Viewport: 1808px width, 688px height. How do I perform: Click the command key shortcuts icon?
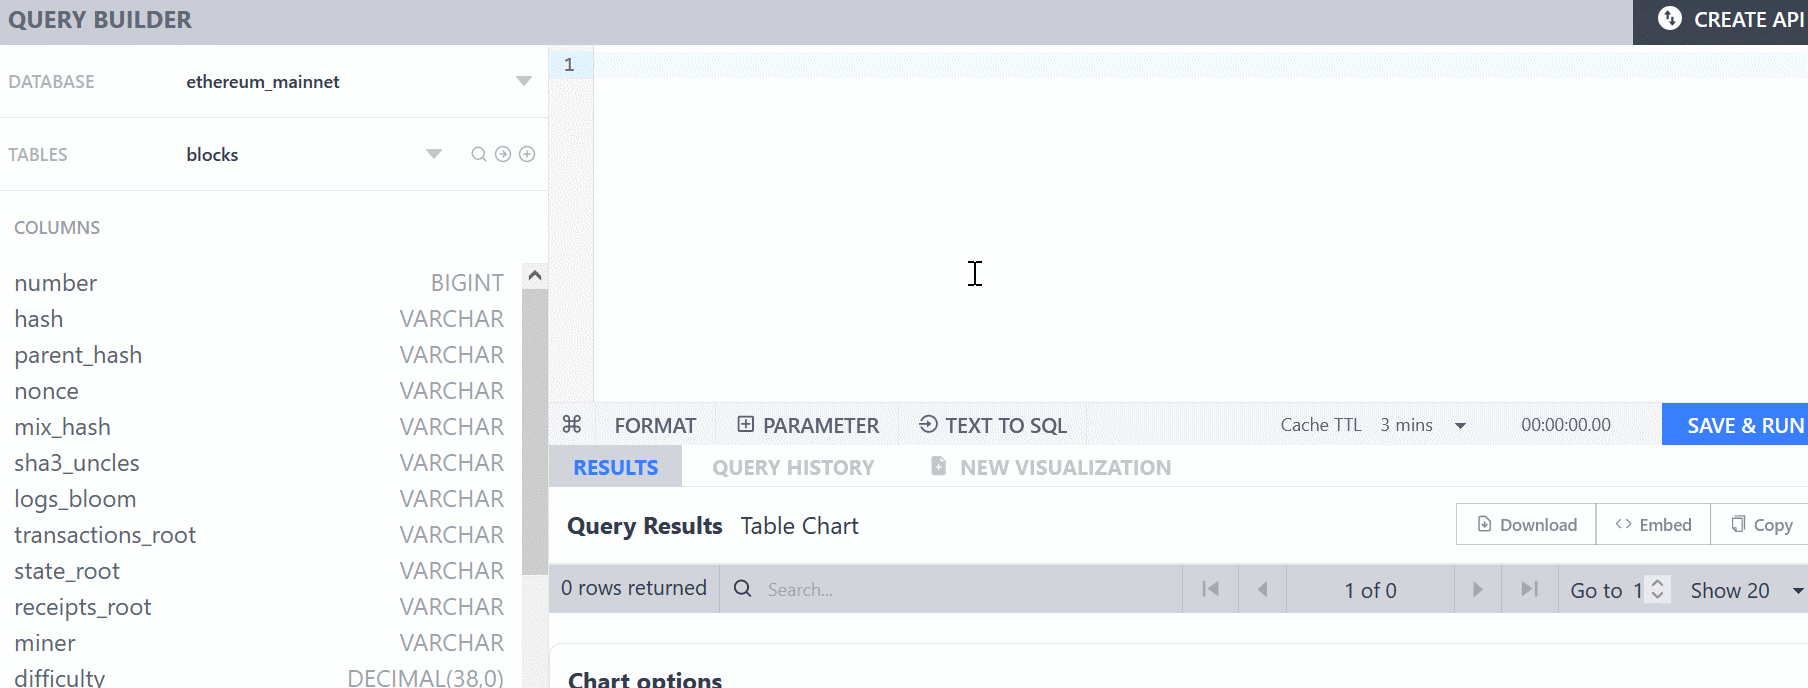572,424
